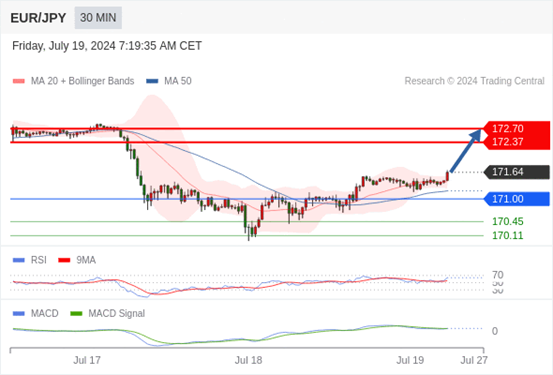This screenshot has width=553, height=375.
Task: Click the MACD Signal legend color swatch
Action: pos(76,314)
